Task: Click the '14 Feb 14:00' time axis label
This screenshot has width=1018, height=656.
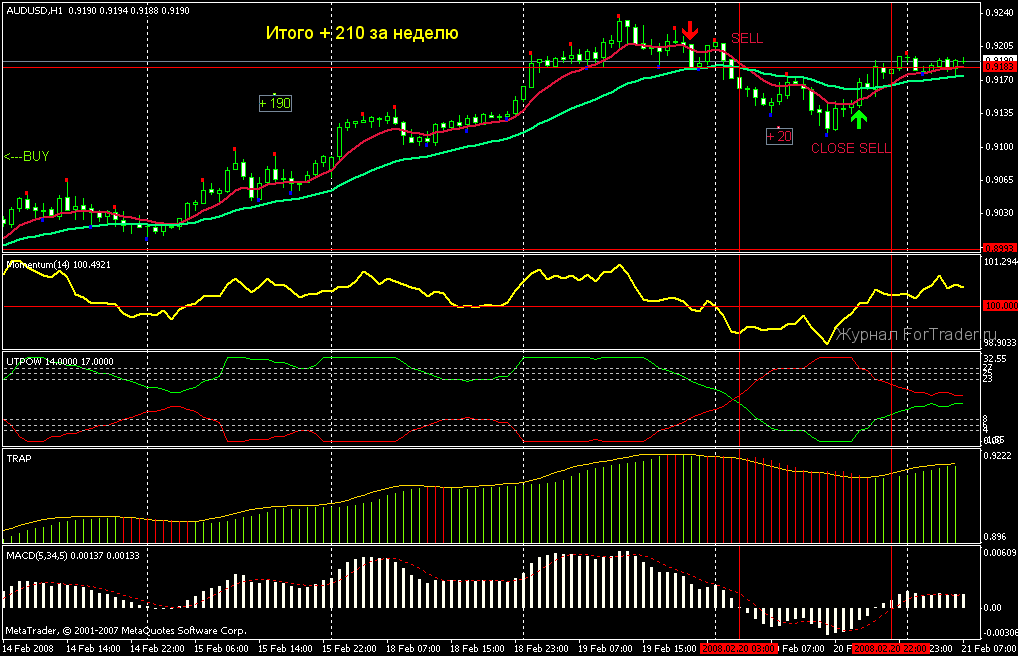Action: (x=93, y=648)
